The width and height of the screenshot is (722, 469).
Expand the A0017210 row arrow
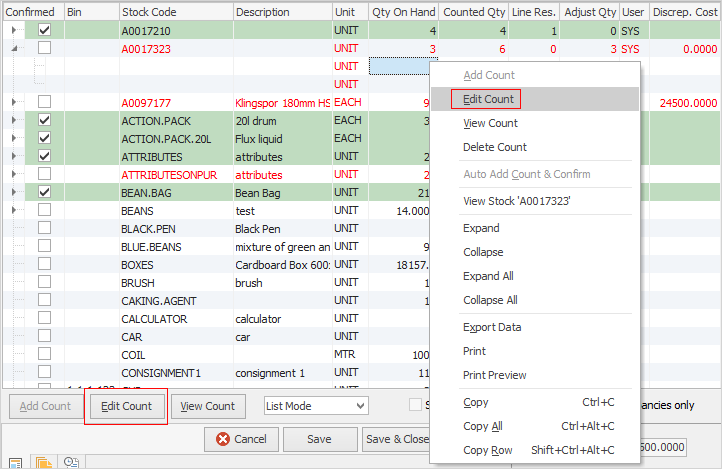[14, 31]
